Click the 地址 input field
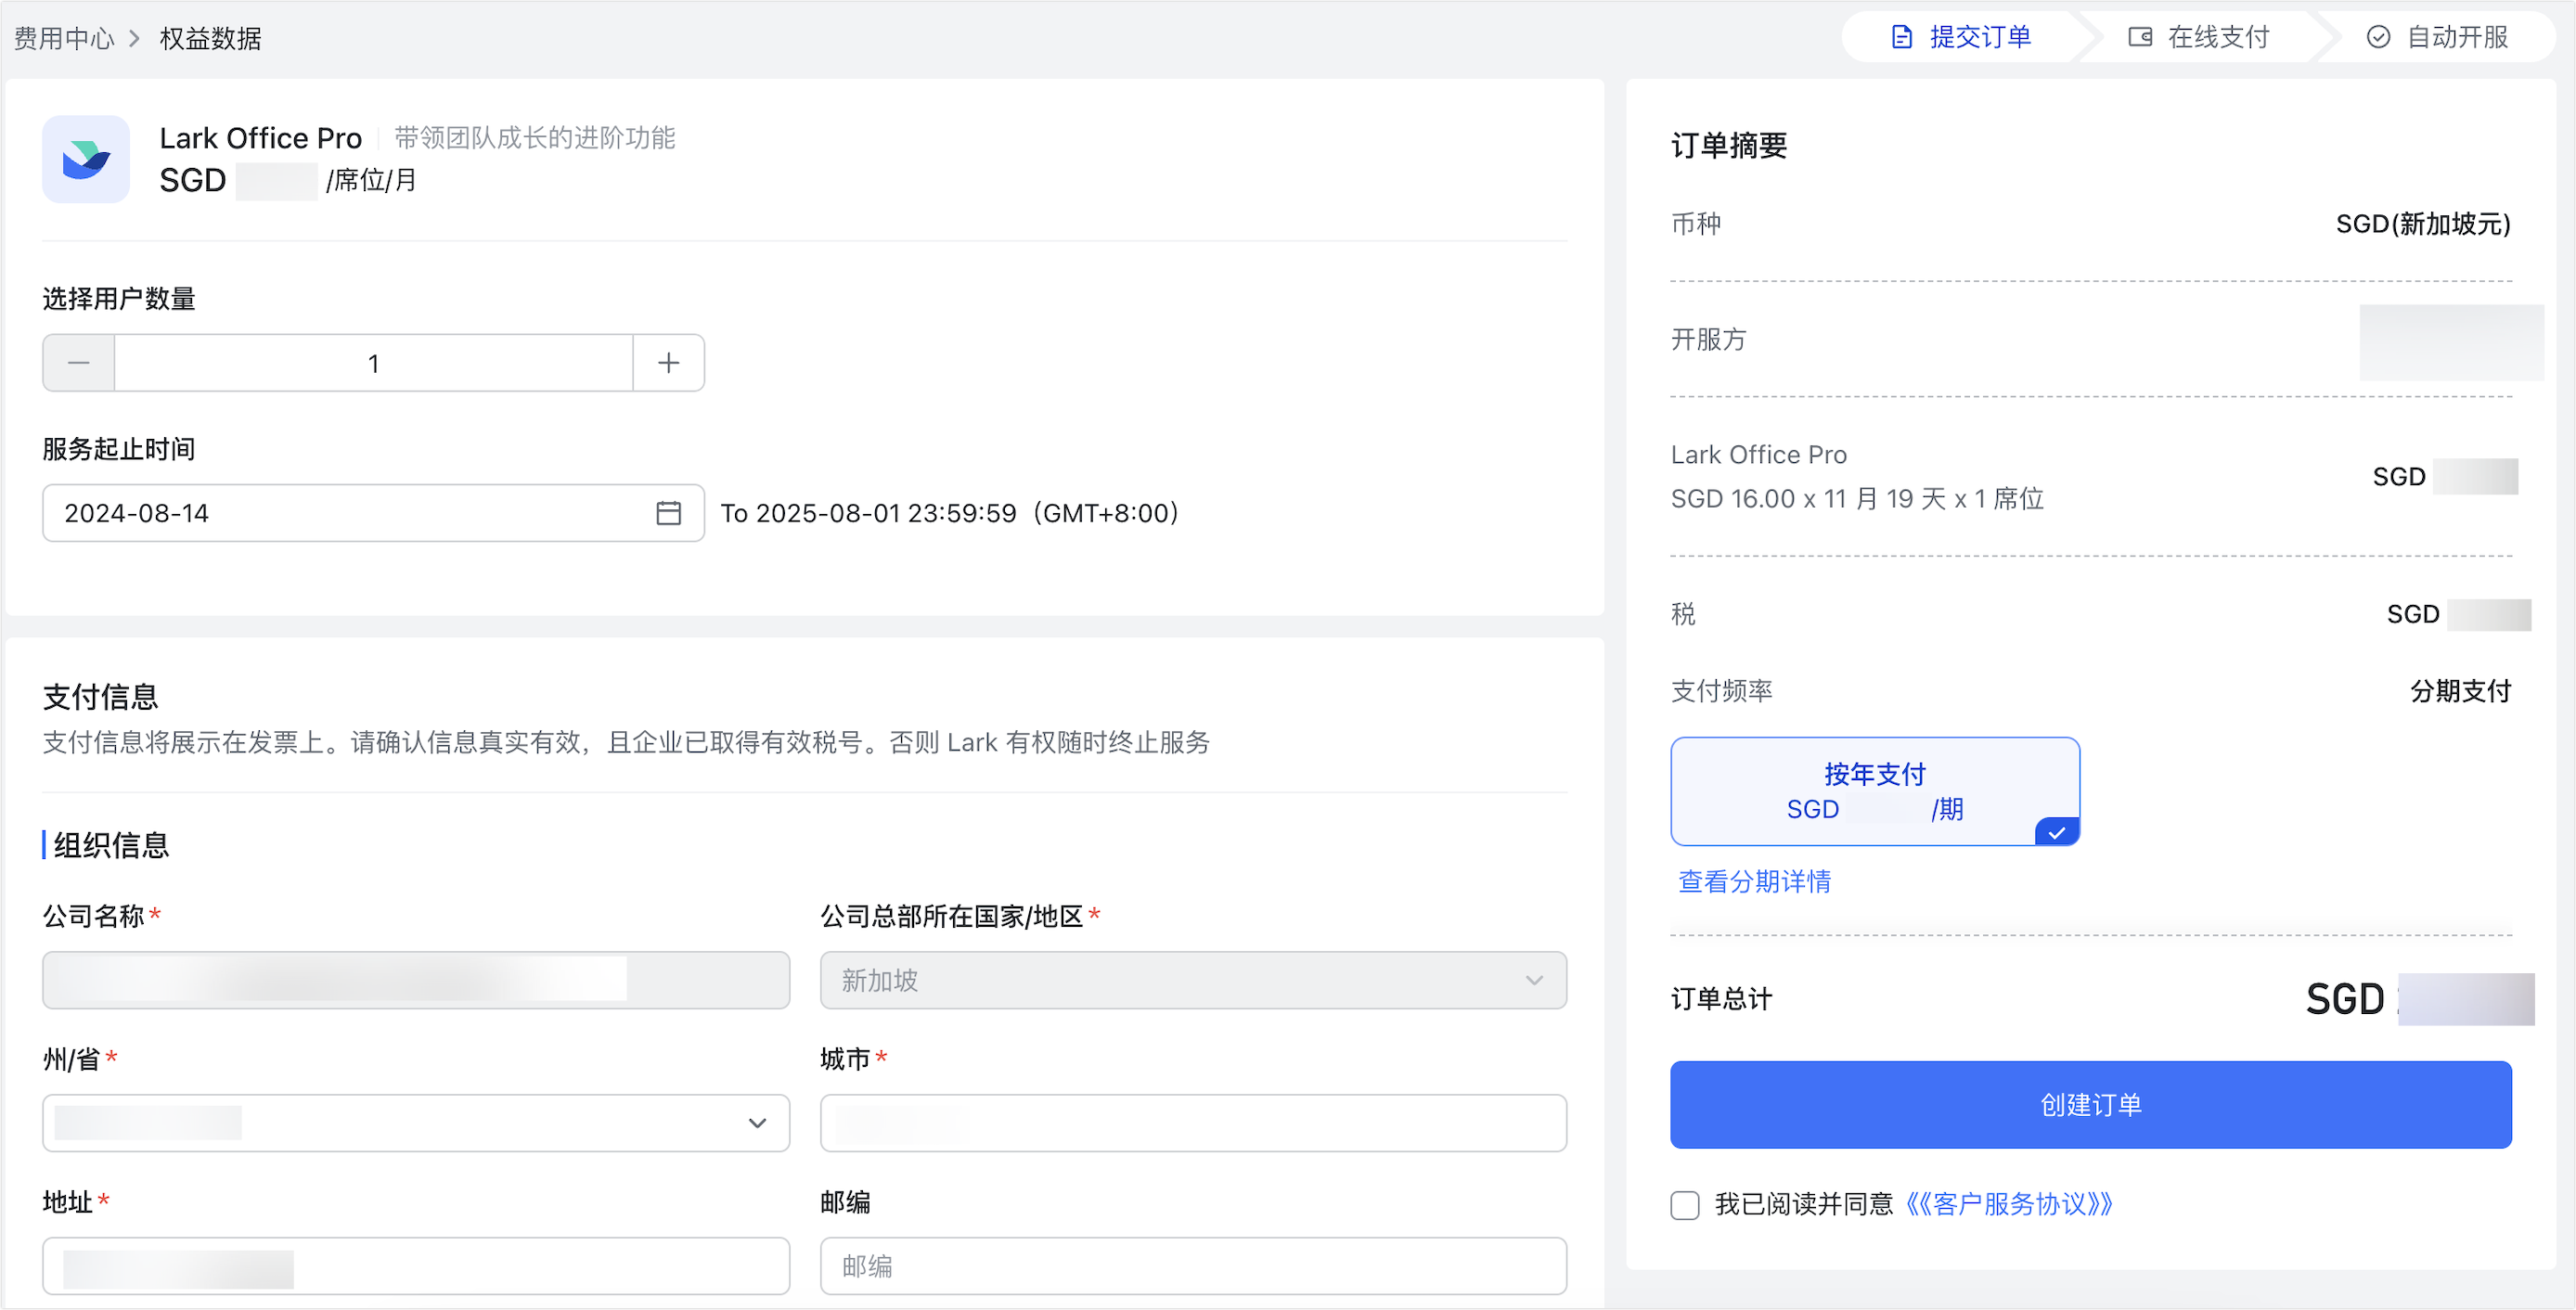This screenshot has width=2576, height=1310. tap(416, 1266)
